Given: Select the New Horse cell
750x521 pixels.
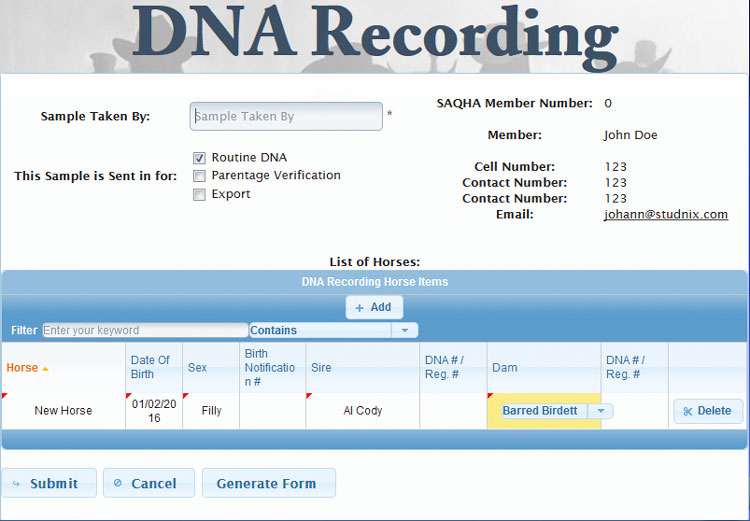Looking at the screenshot, I should (x=63, y=411).
